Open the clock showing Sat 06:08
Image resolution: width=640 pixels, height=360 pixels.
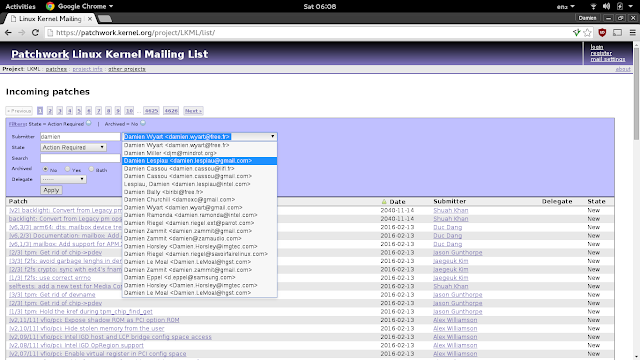(320, 6)
